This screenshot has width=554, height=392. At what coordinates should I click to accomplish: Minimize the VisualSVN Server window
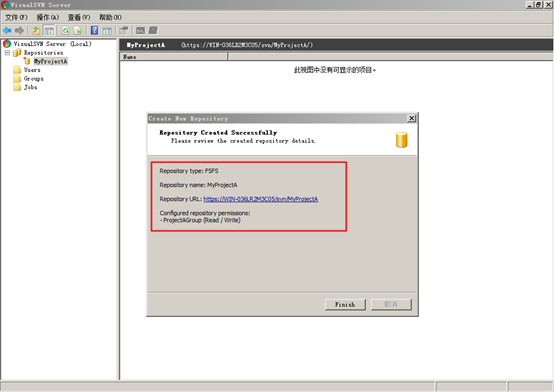[530, 5]
